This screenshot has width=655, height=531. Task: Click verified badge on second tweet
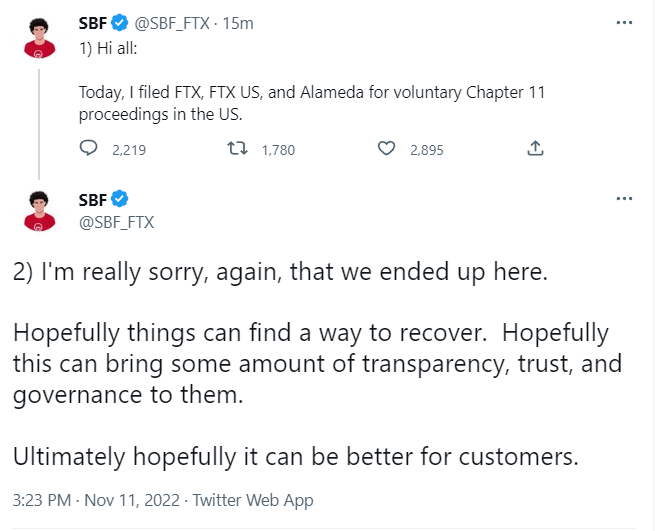[120, 198]
